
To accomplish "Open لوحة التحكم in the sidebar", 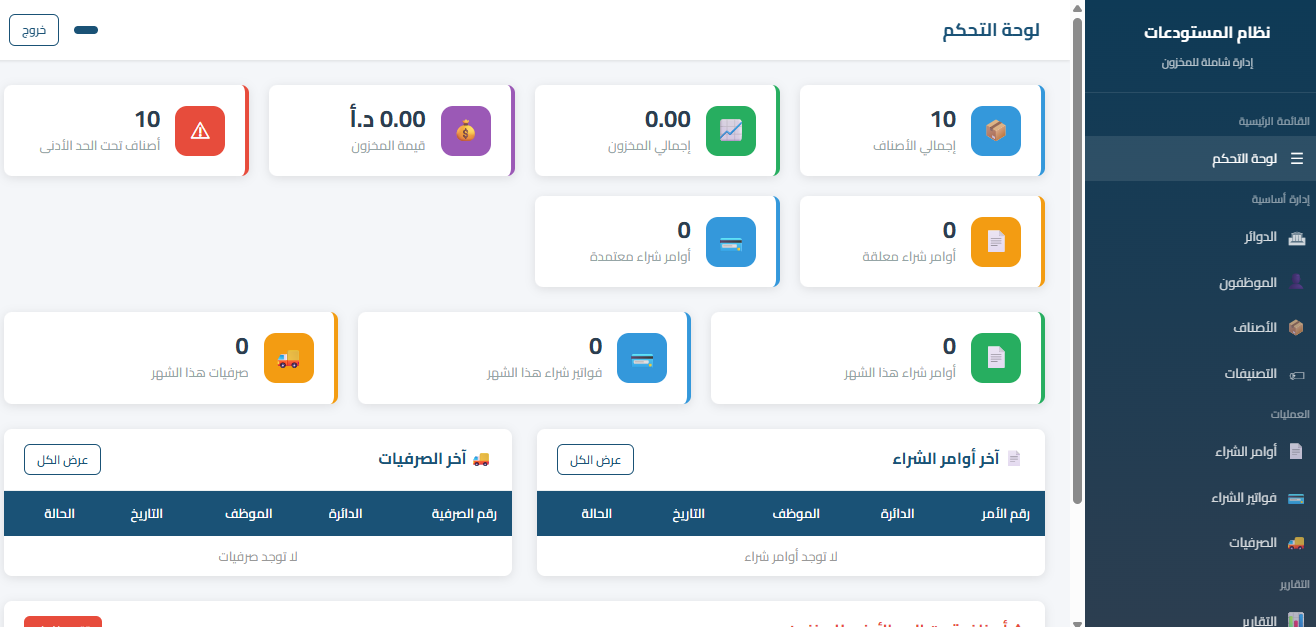I will 1200,158.
